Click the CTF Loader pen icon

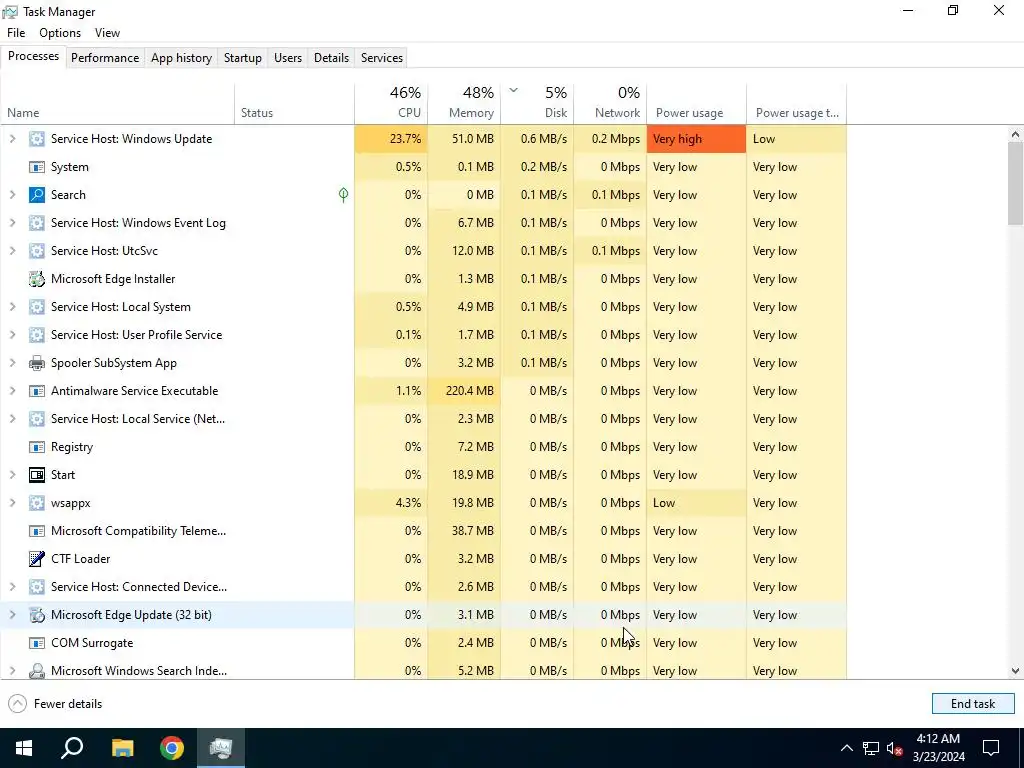(x=37, y=559)
